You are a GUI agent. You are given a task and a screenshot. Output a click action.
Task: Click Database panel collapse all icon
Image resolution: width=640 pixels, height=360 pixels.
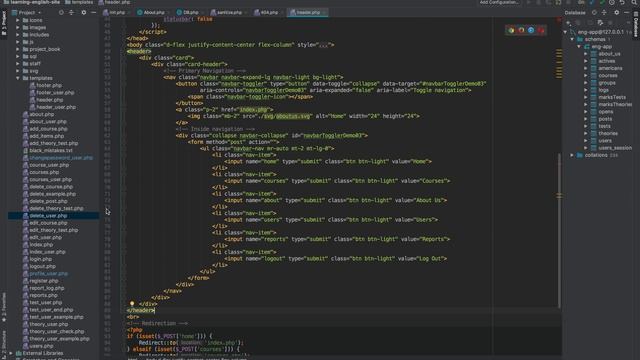pyautogui.click(x=604, y=13)
